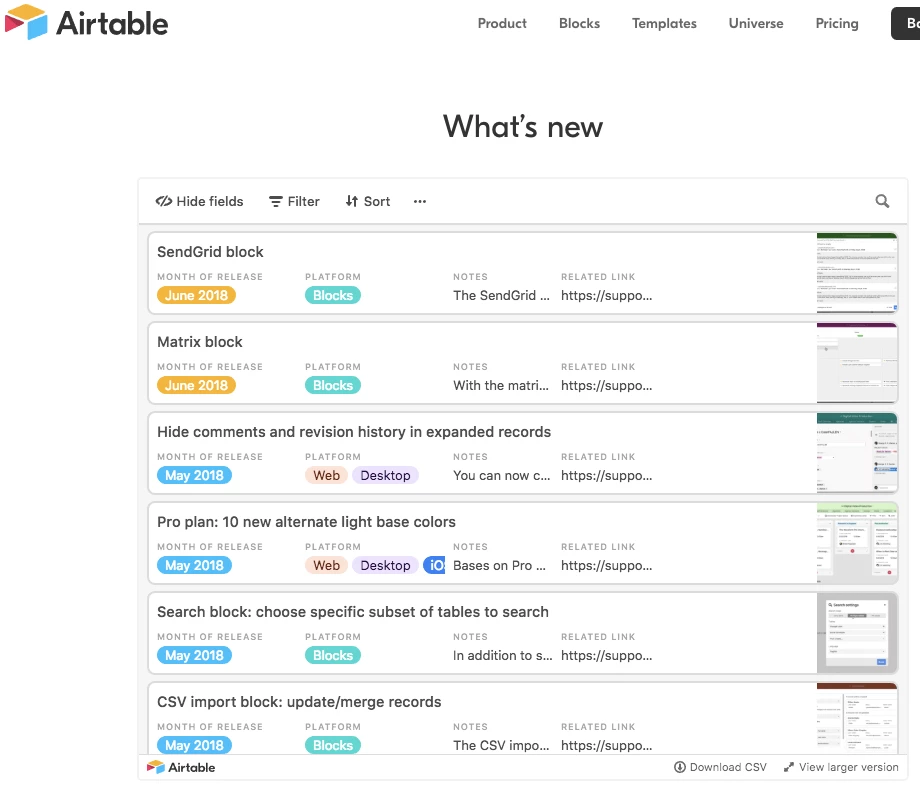Viewport: 920px width, 793px height.
Task: Click the Airtable logo in header
Action: pyautogui.click(x=86, y=22)
